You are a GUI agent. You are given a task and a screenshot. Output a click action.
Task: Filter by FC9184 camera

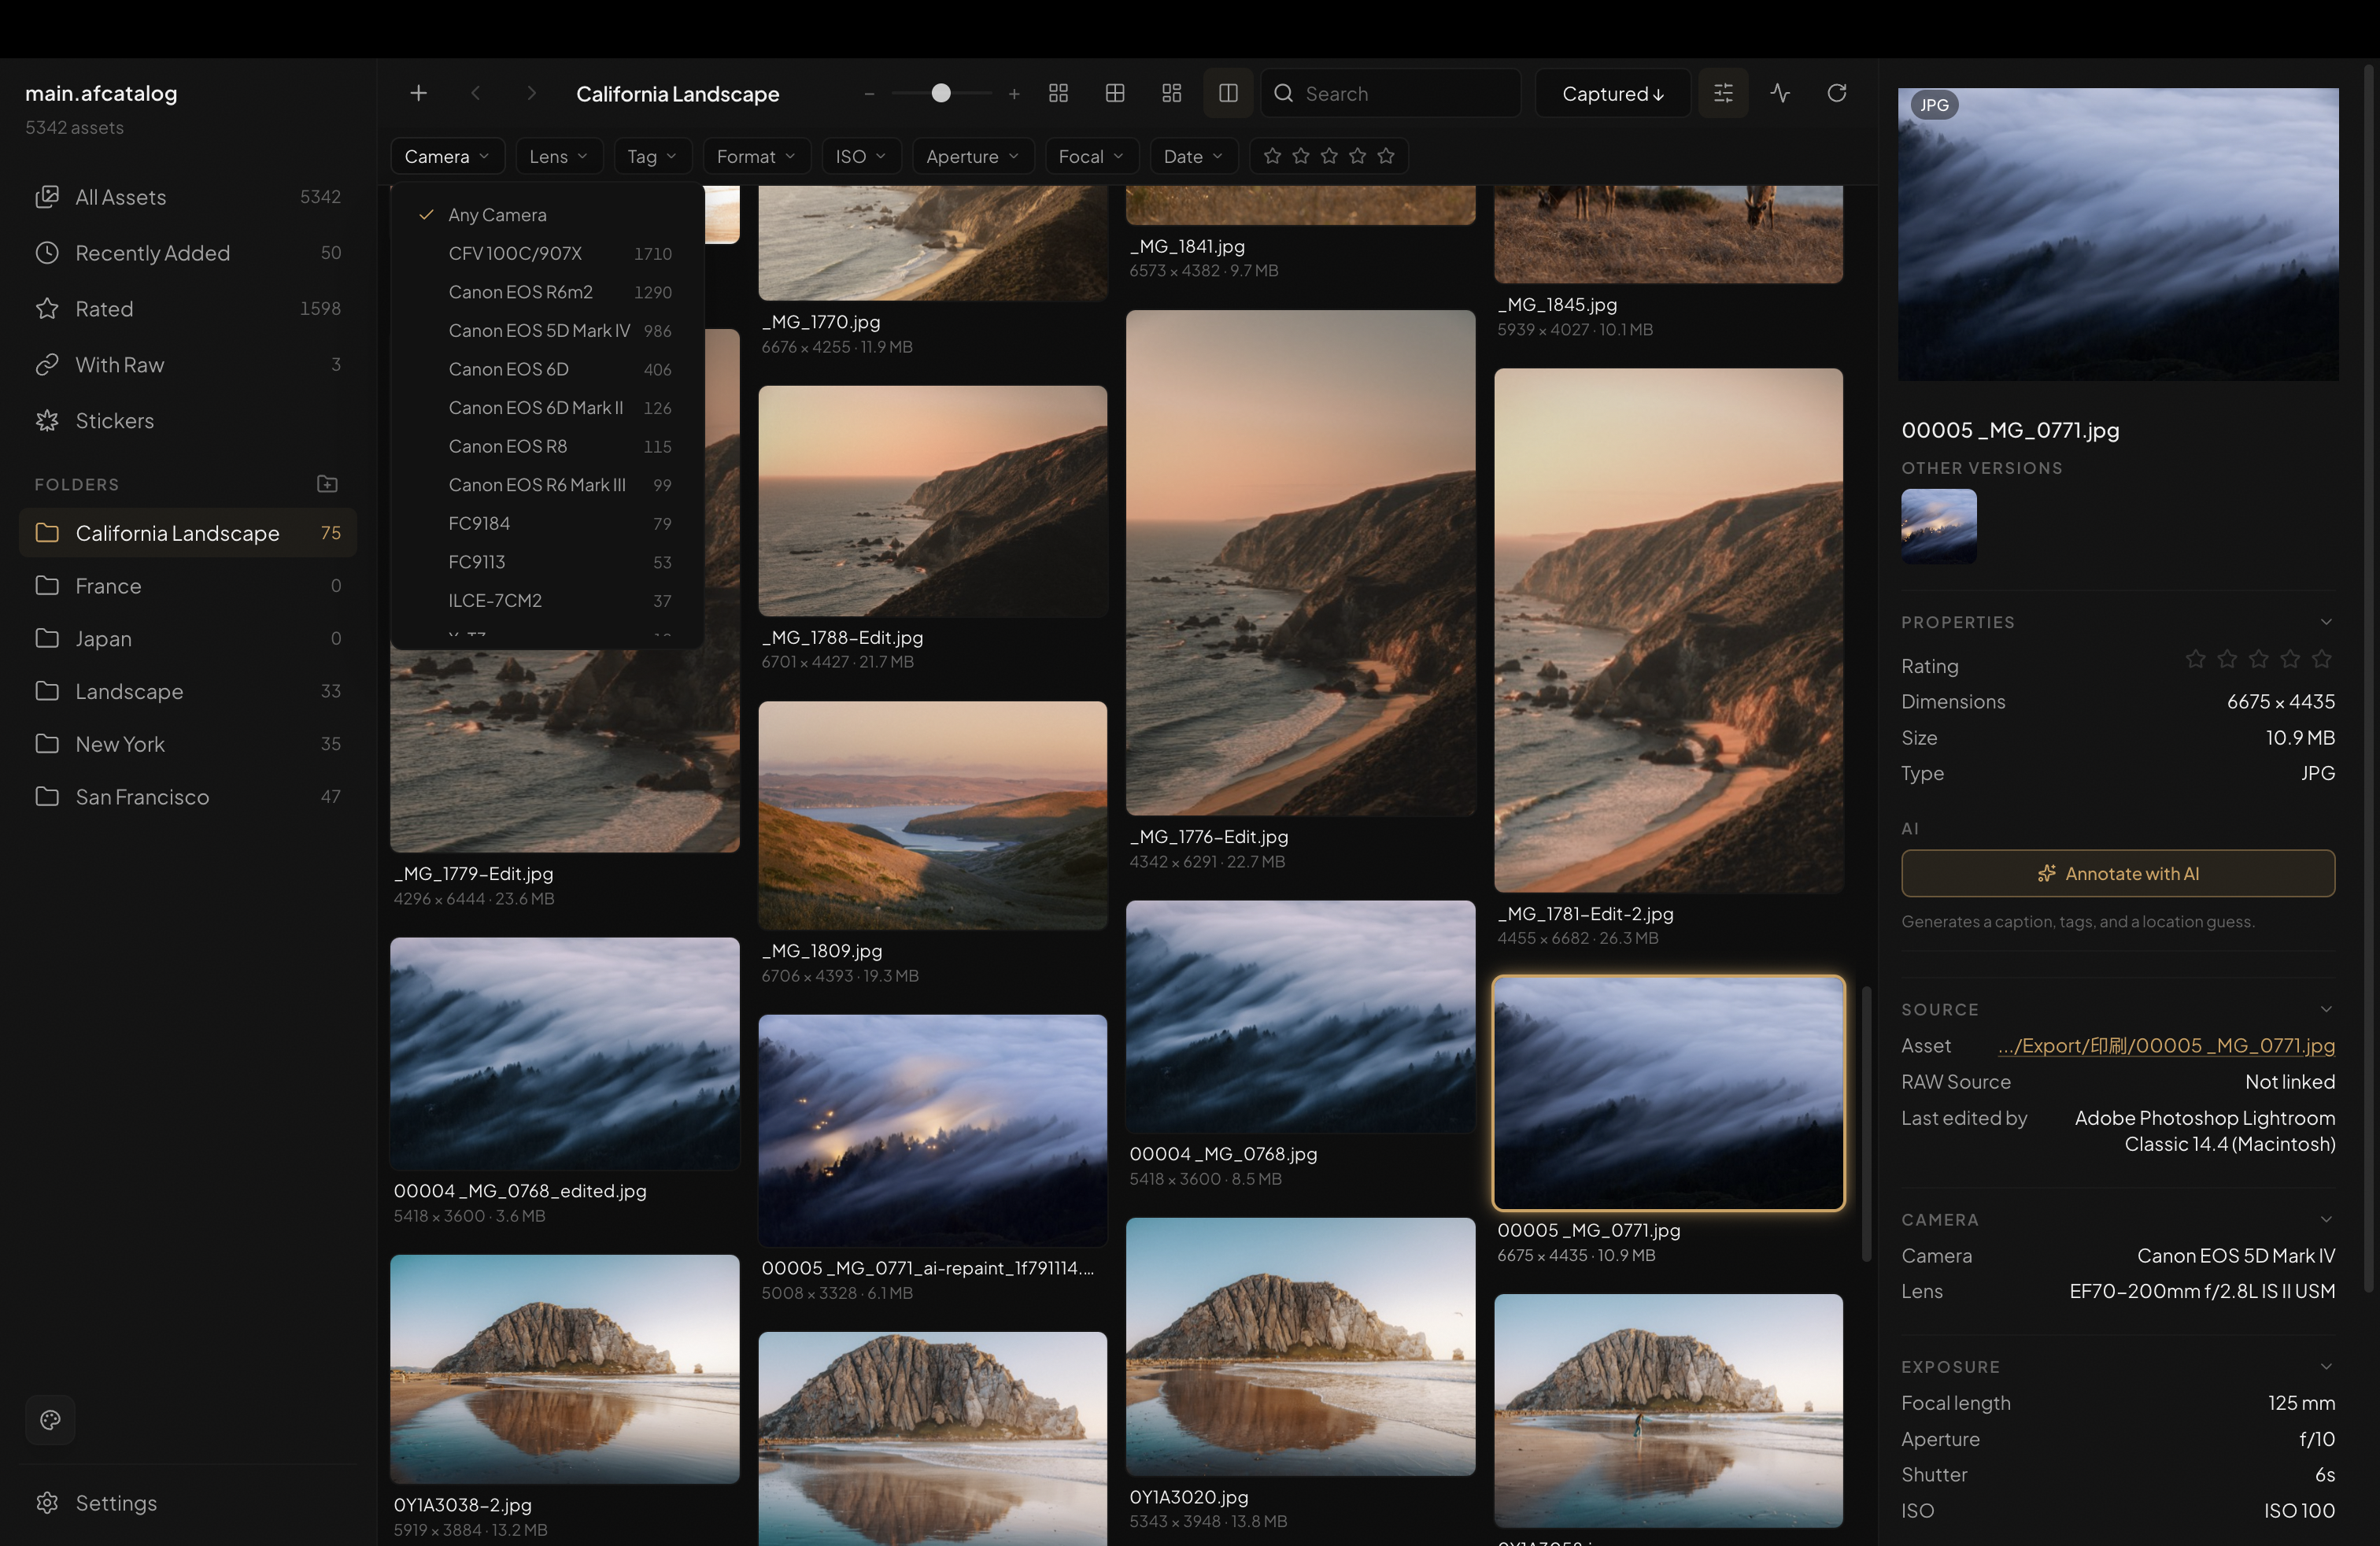(x=547, y=523)
